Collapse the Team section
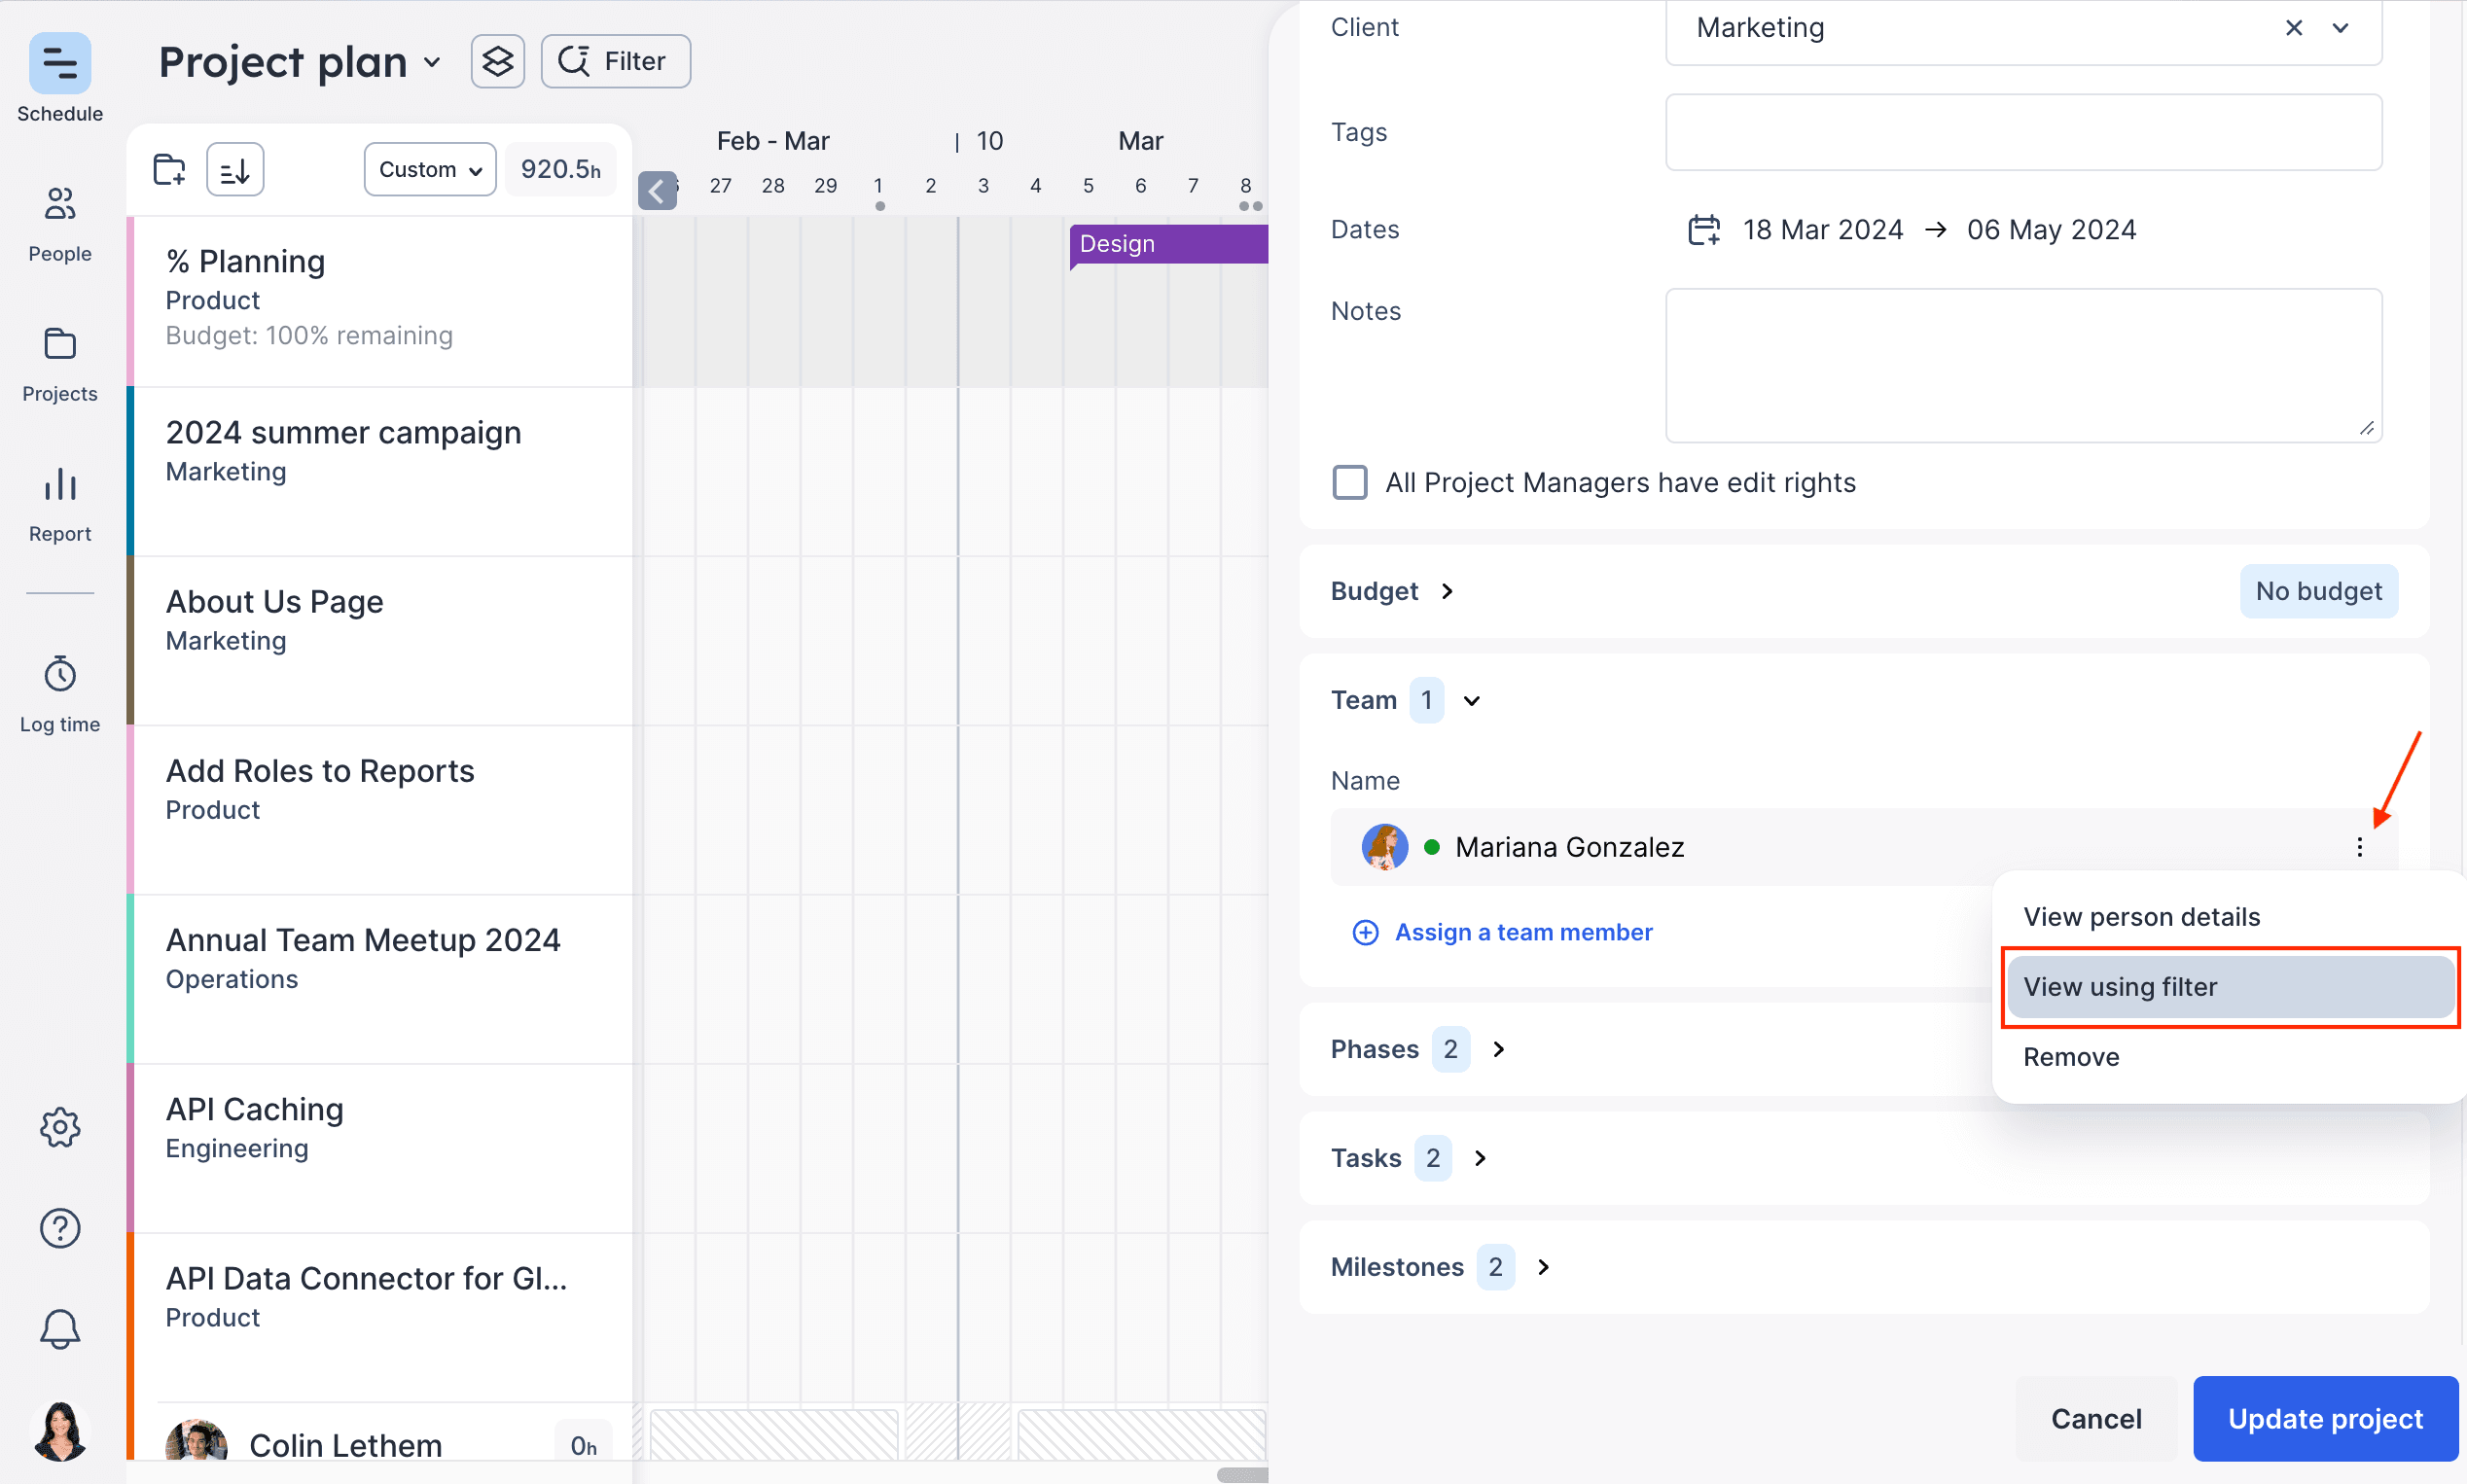Viewport: 2467px width, 1484px height. point(1471,700)
